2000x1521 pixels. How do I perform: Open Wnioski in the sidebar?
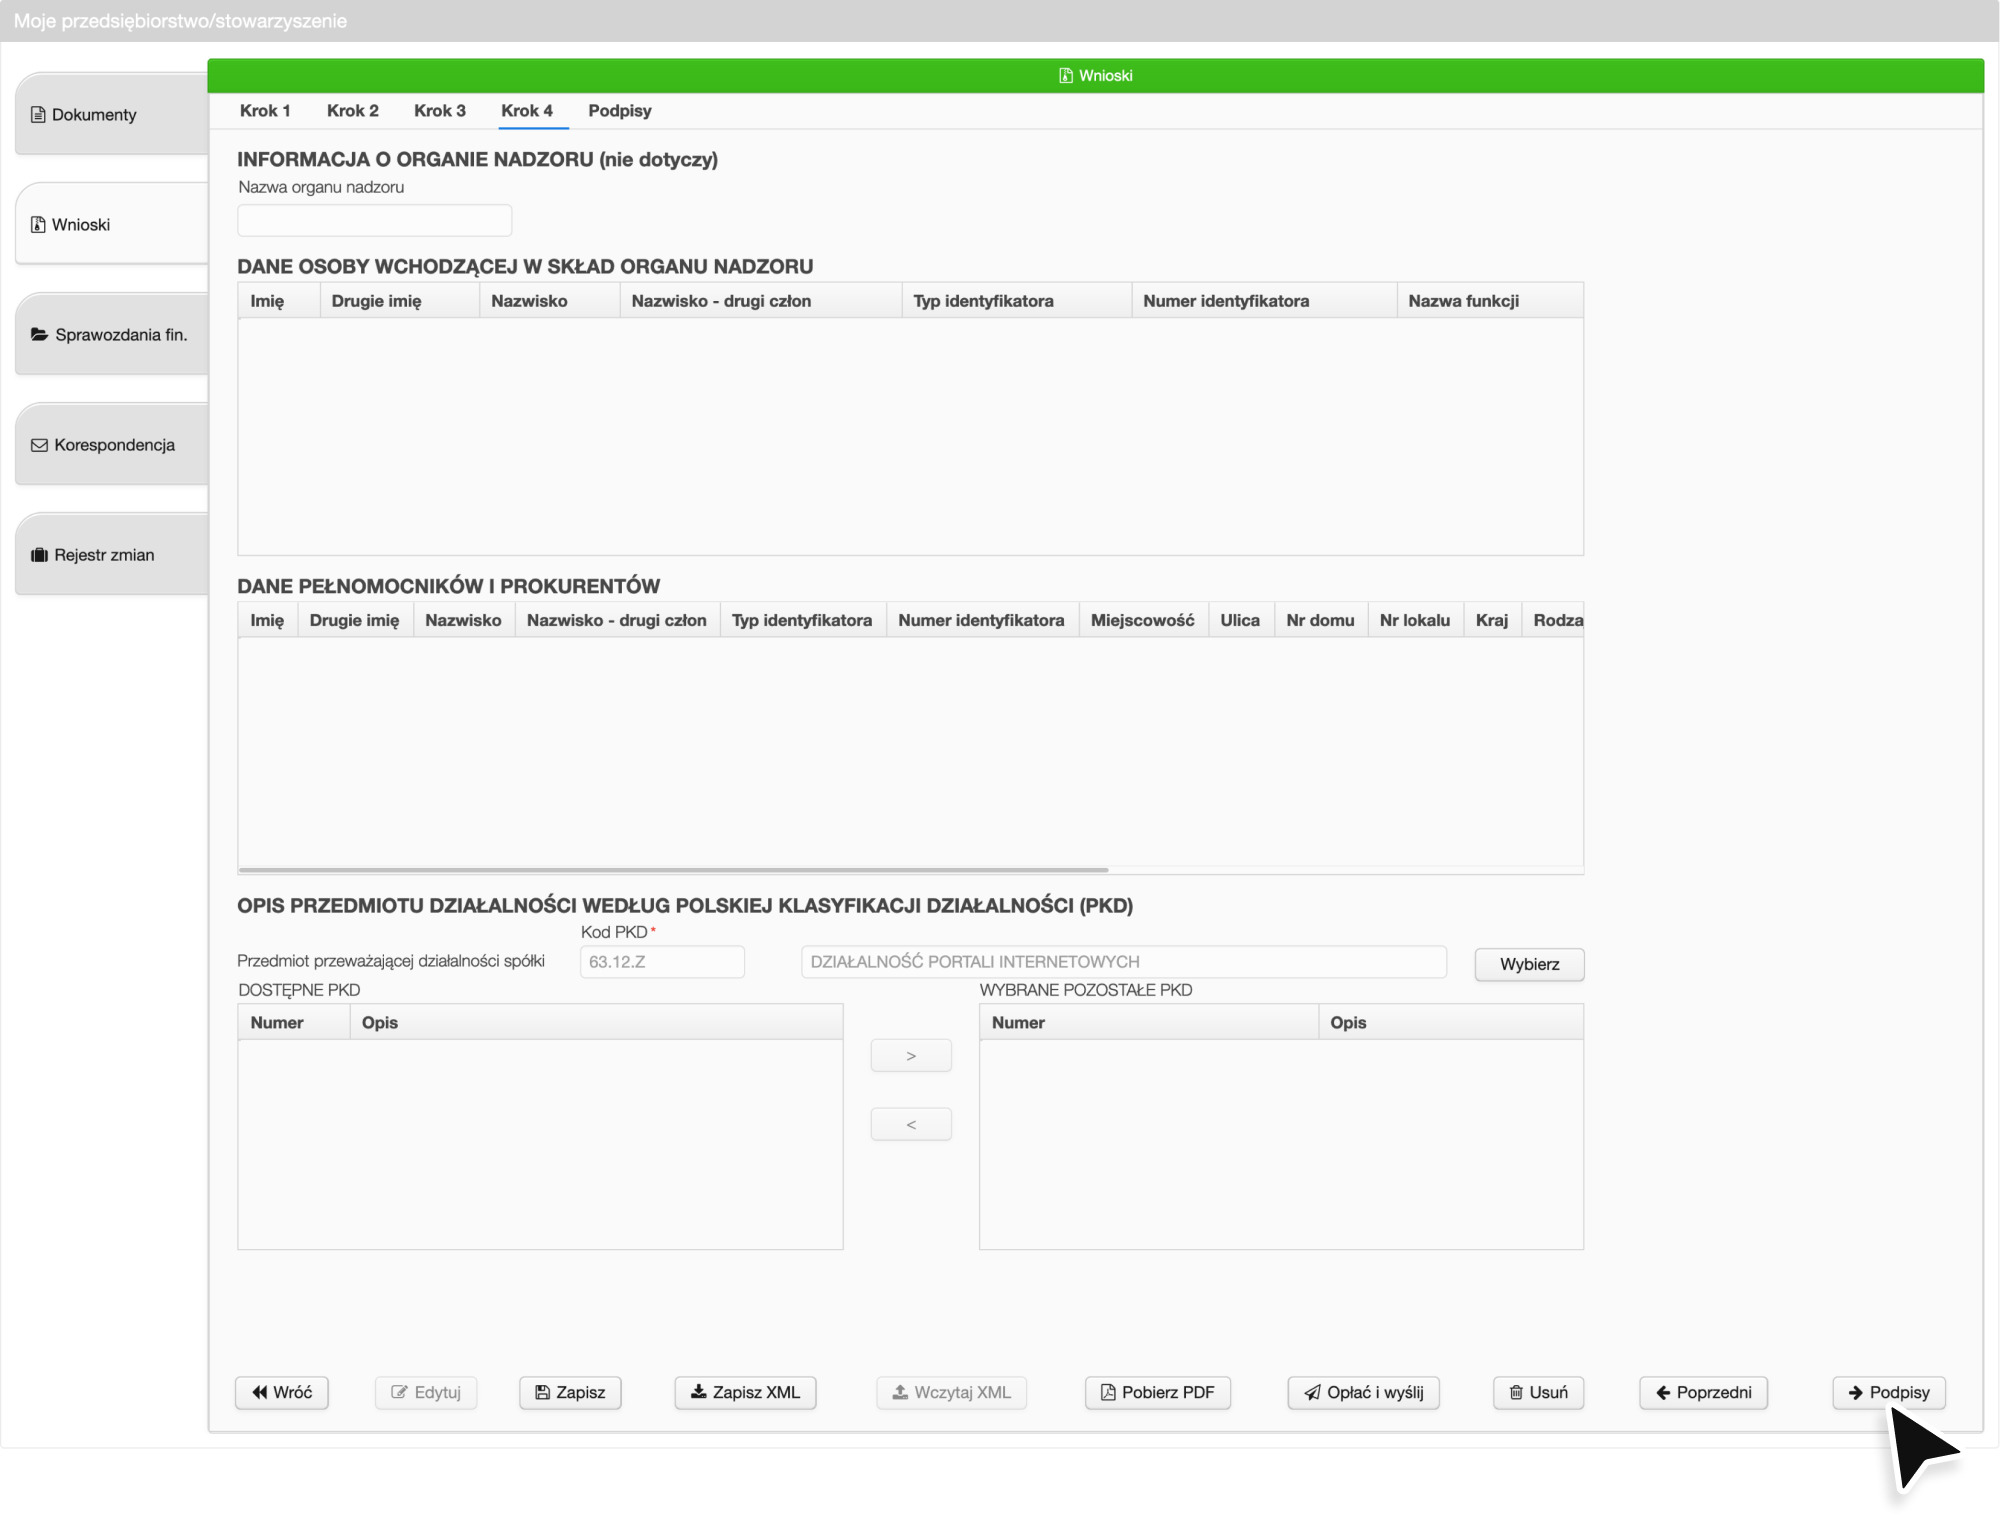[112, 224]
